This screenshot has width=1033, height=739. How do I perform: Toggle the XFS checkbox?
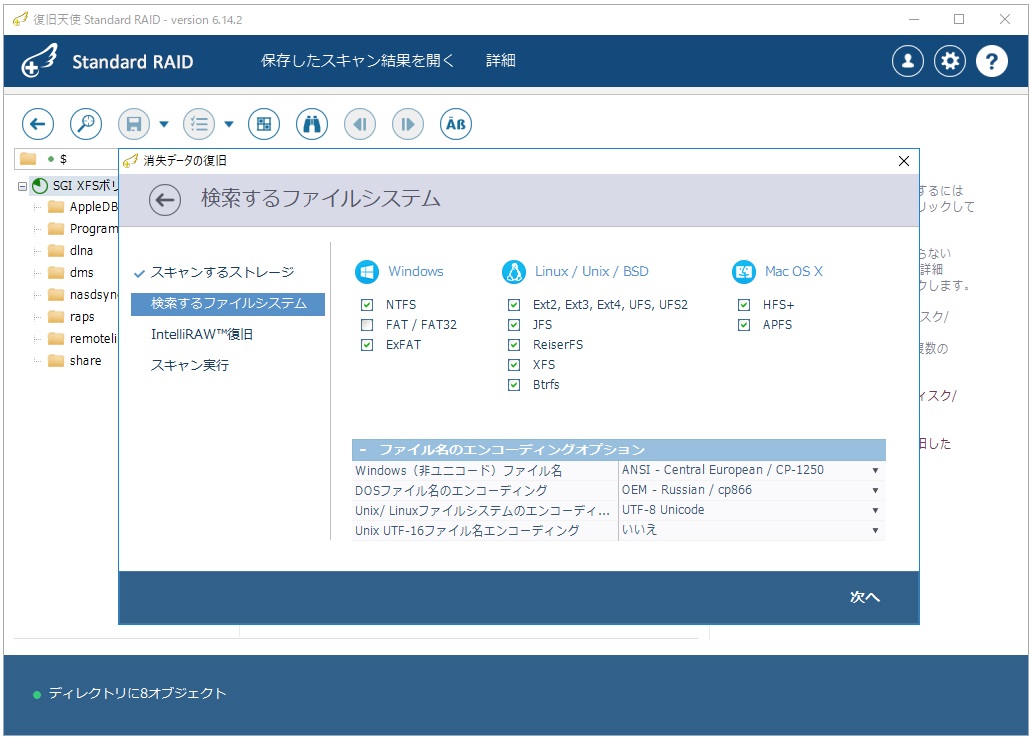tap(514, 365)
